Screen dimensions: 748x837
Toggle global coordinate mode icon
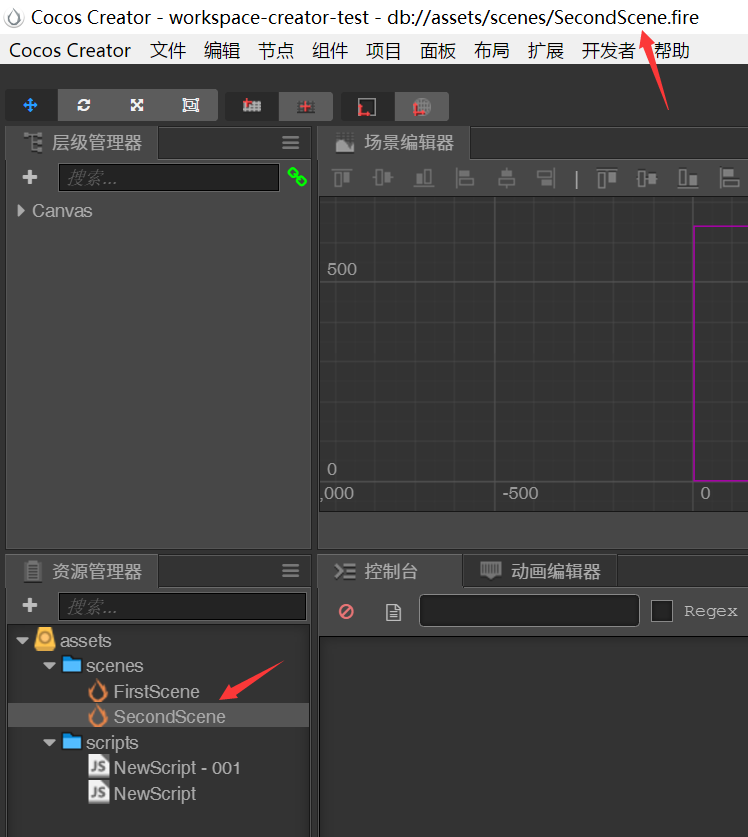click(x=422, y=106)
